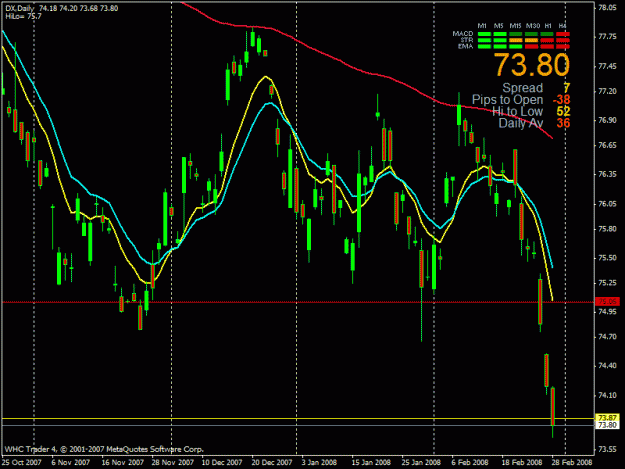Click the HiLo= 75.7 indicator label
The height and width of the screenshot is (469, 625).
[x=24, y=16]
